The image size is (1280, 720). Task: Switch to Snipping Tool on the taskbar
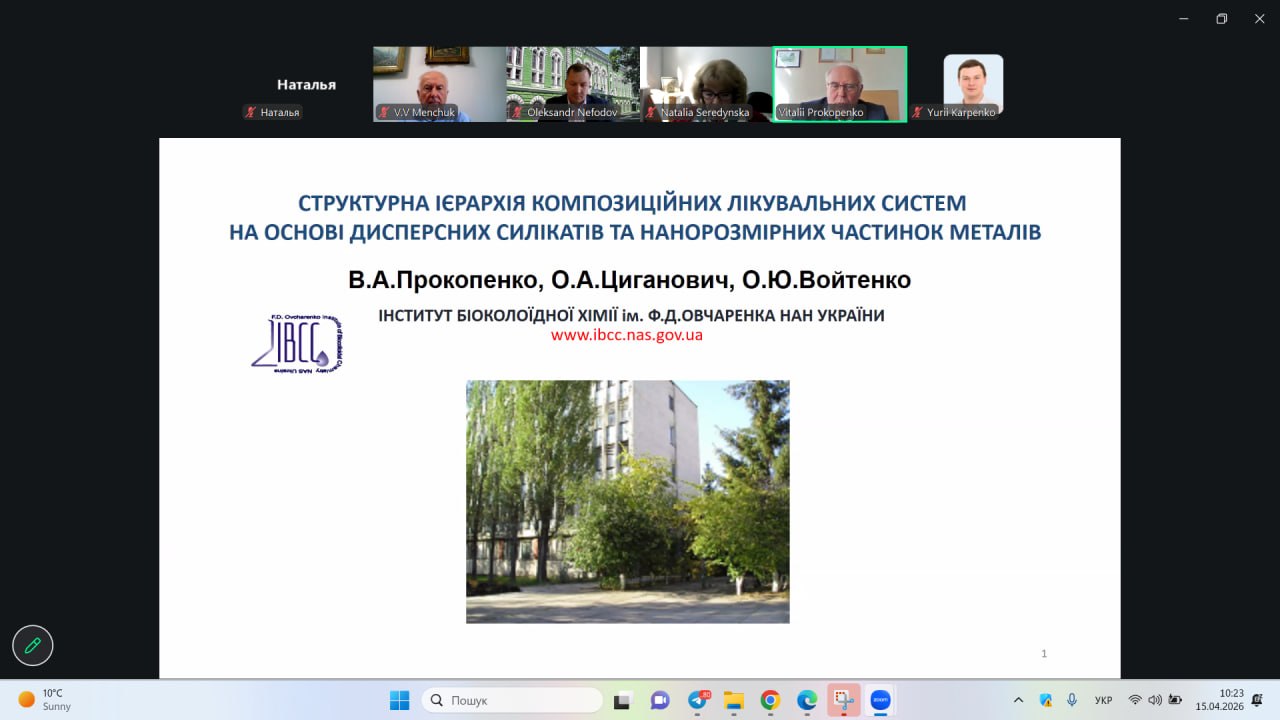[844, 700]
